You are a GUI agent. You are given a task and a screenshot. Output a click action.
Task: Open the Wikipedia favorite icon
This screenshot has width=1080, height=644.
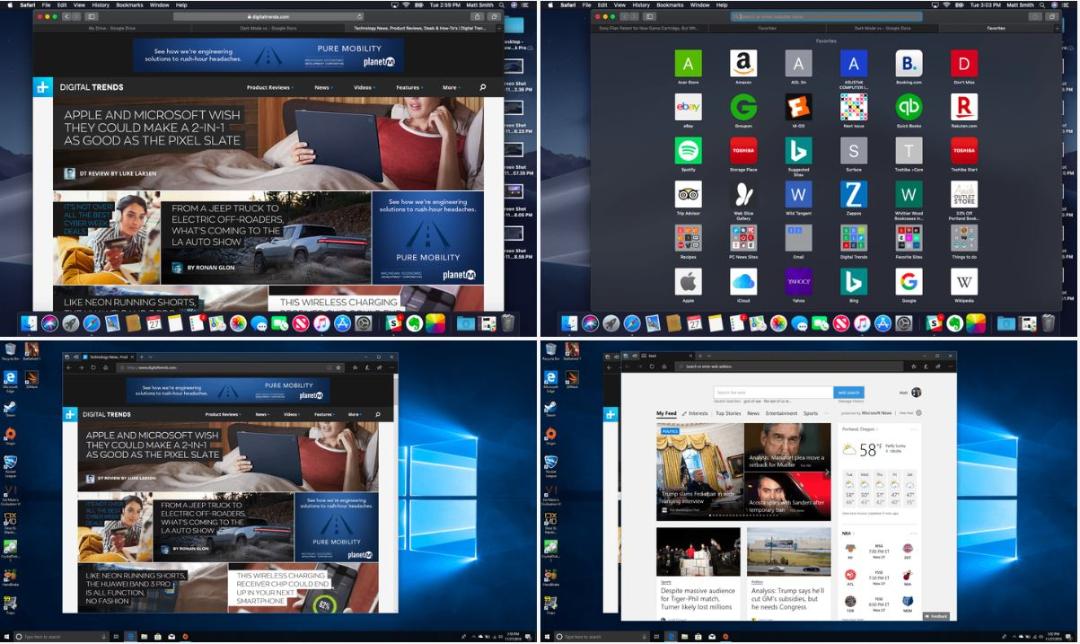964,282
